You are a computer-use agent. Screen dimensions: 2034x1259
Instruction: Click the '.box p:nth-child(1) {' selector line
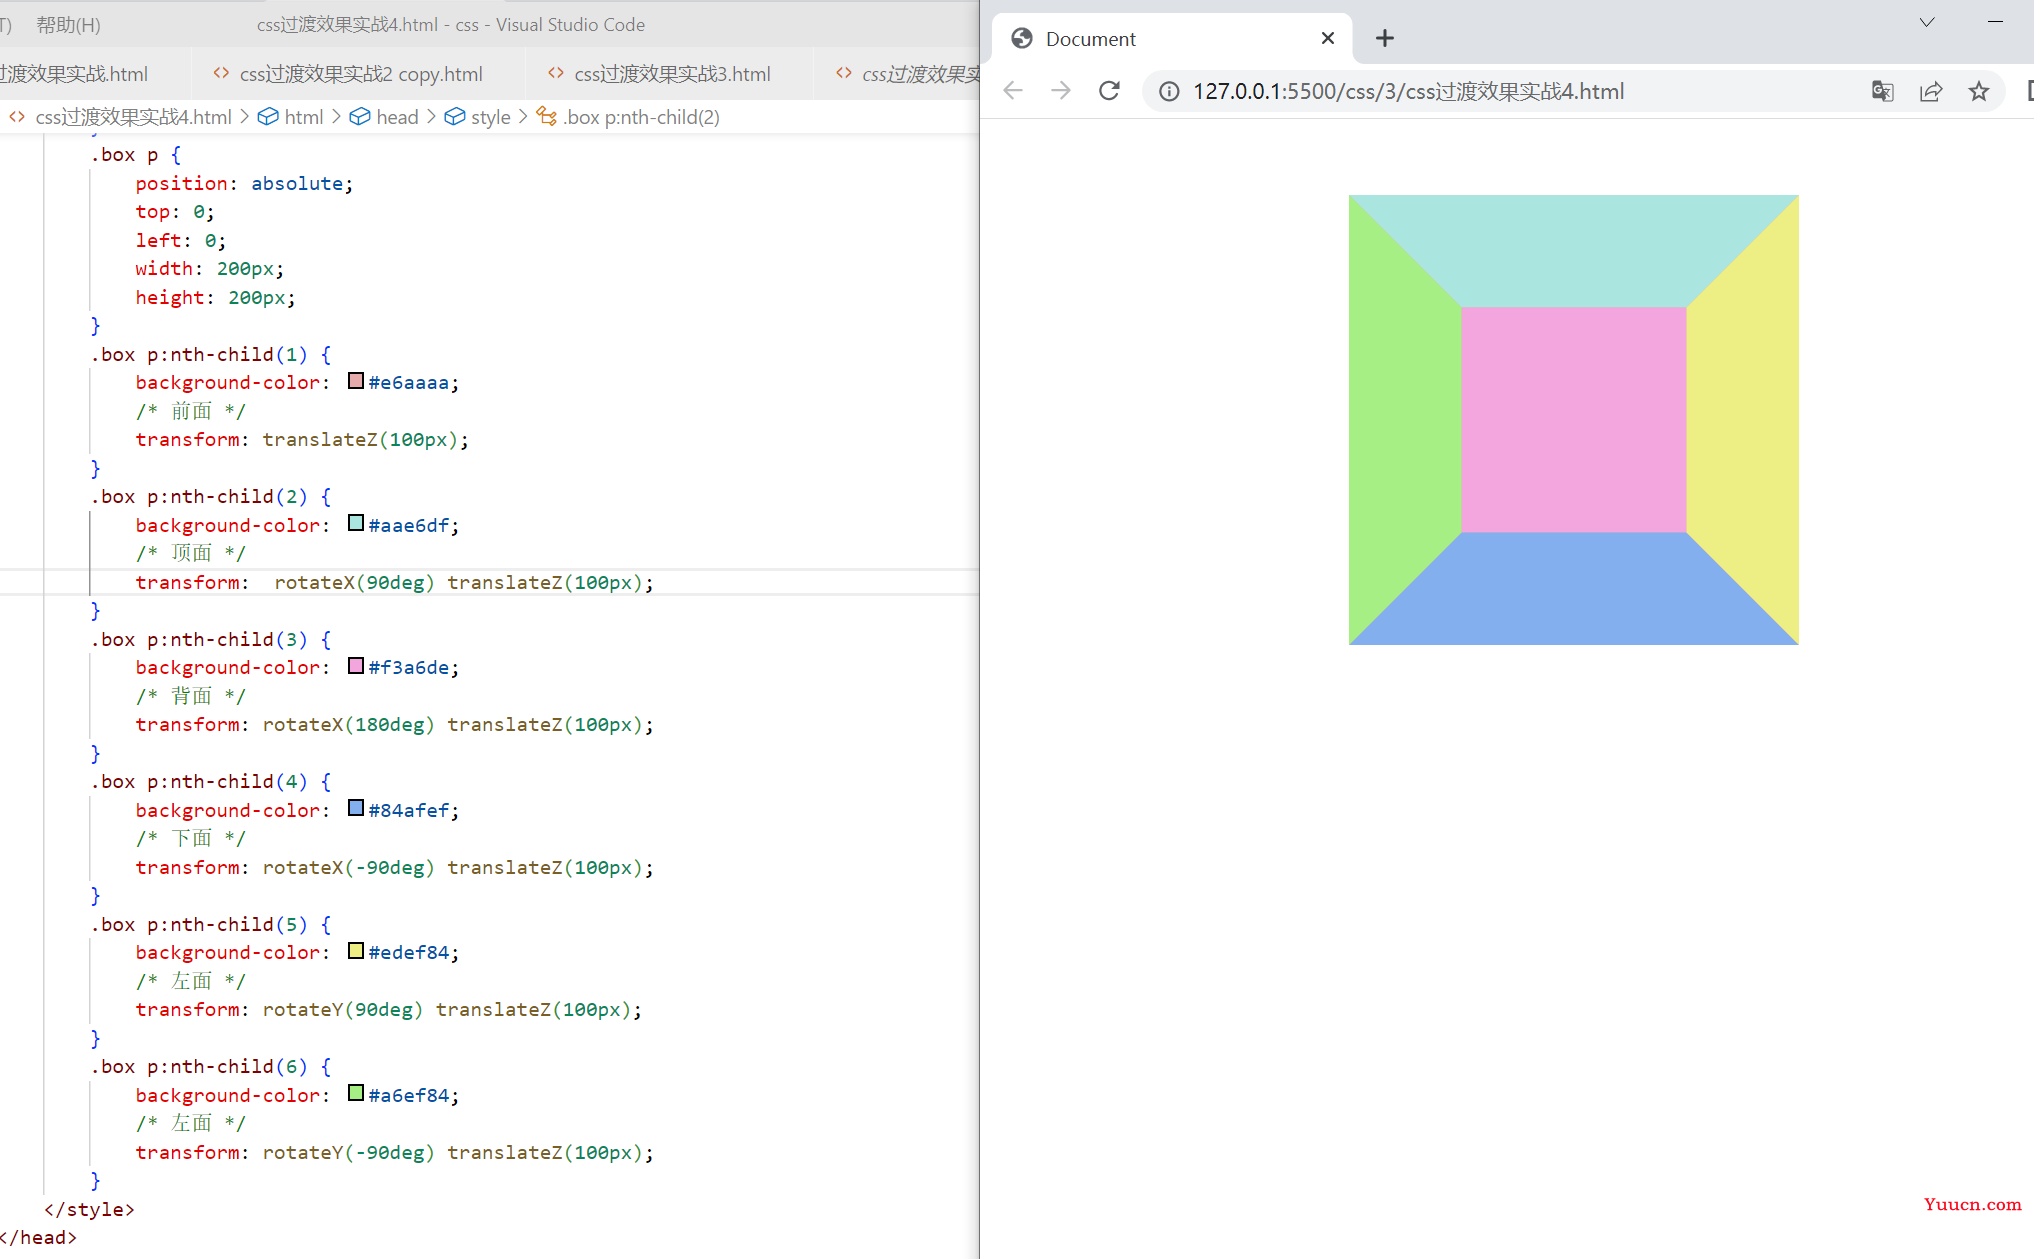coord(211,354)
